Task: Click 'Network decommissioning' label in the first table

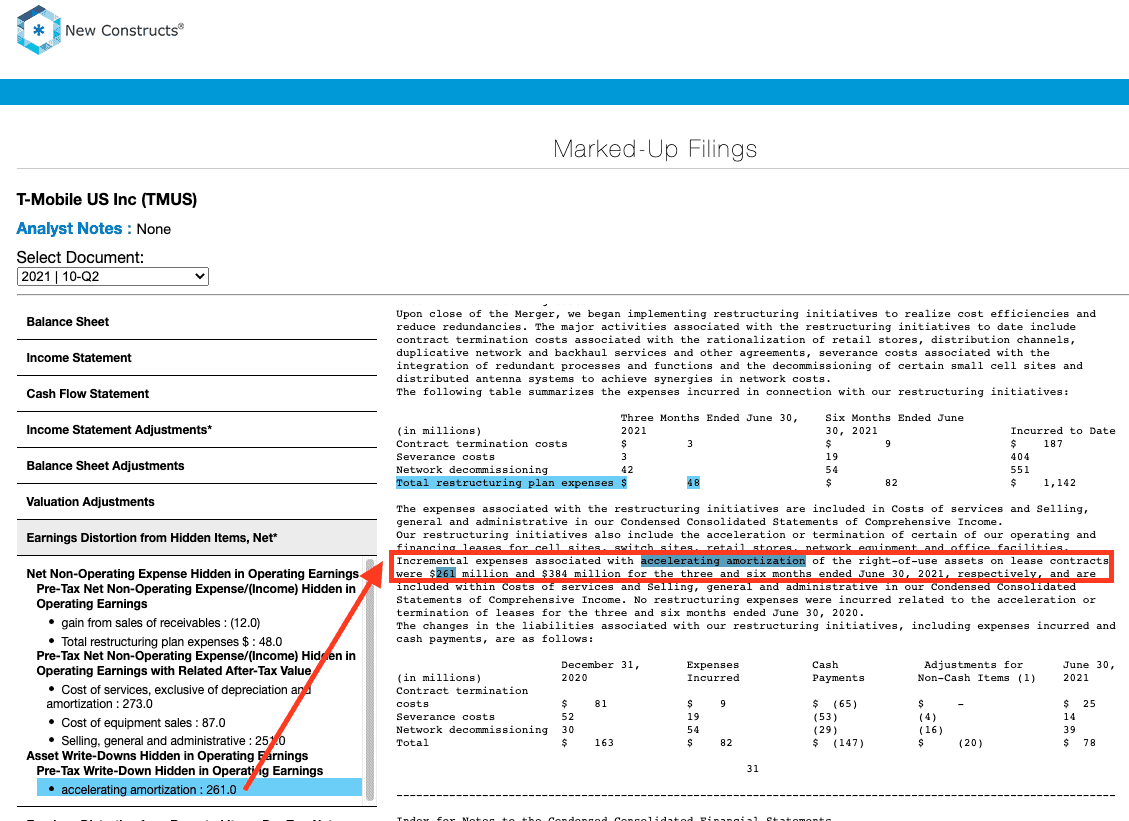Action: [472, 470]
